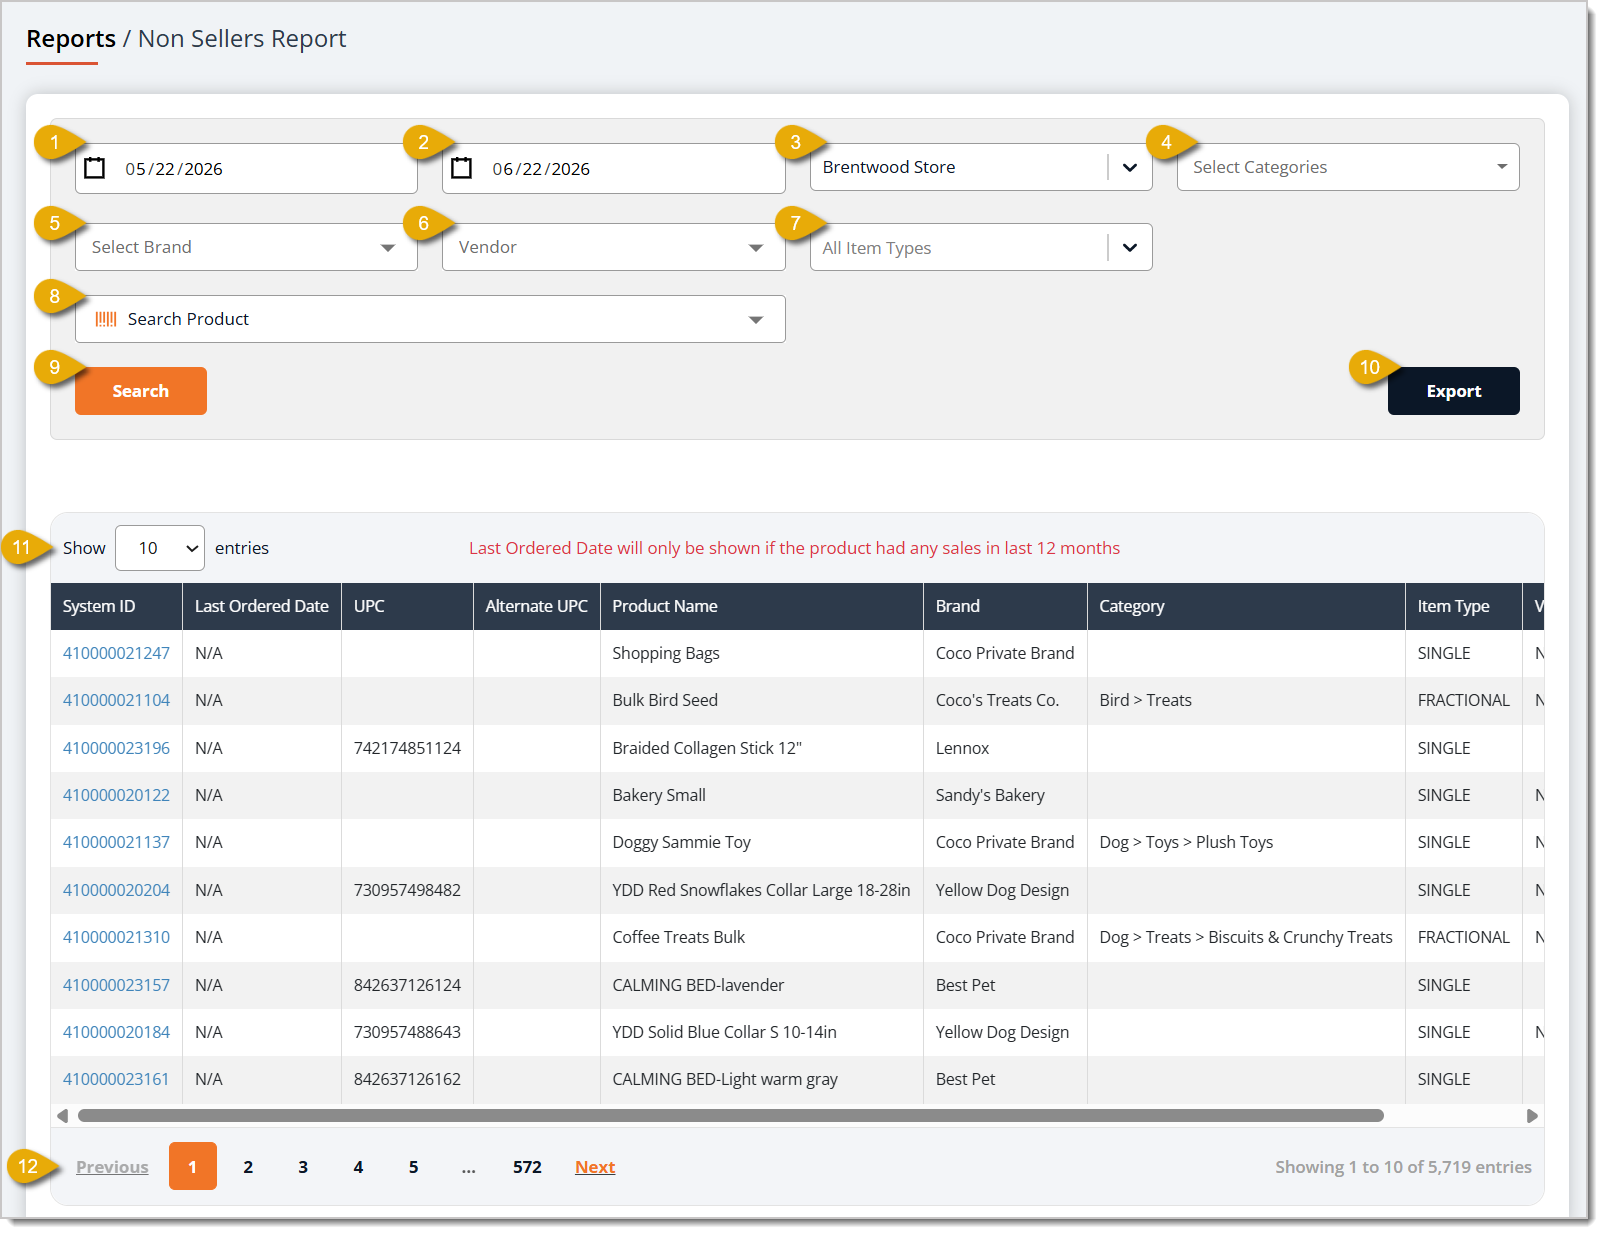The width and height of the screenshot is (1603, 1234).
Task: Open the Select Brand dropdown
Action: (246, 247)
